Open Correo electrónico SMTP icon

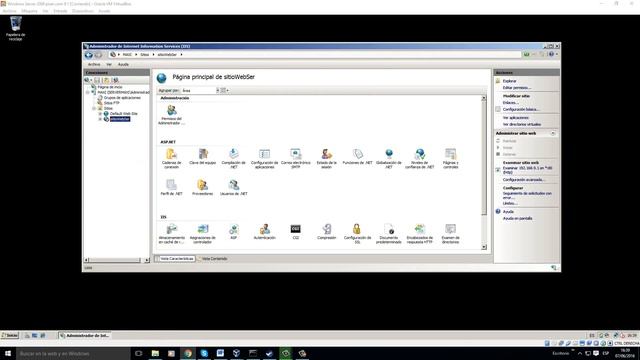[296, 158]
